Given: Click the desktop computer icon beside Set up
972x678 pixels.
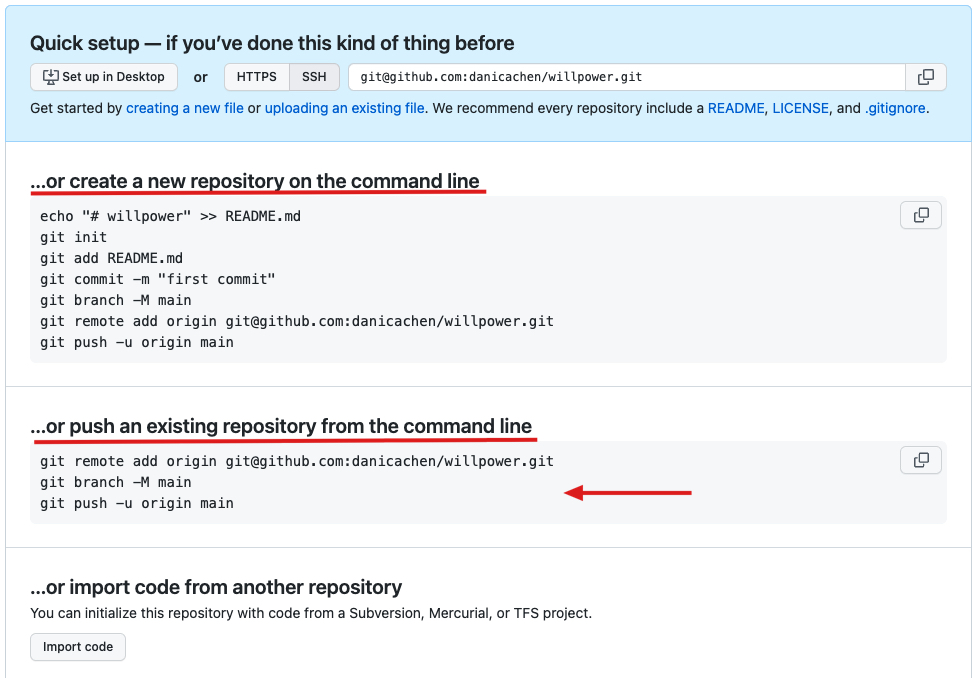Looking at the screenshot, I should pos(50,76).
